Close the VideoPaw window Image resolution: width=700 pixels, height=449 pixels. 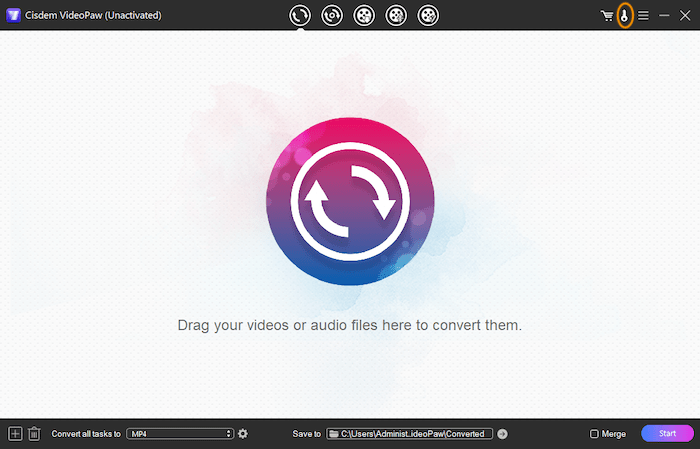[x=685, y=16]
